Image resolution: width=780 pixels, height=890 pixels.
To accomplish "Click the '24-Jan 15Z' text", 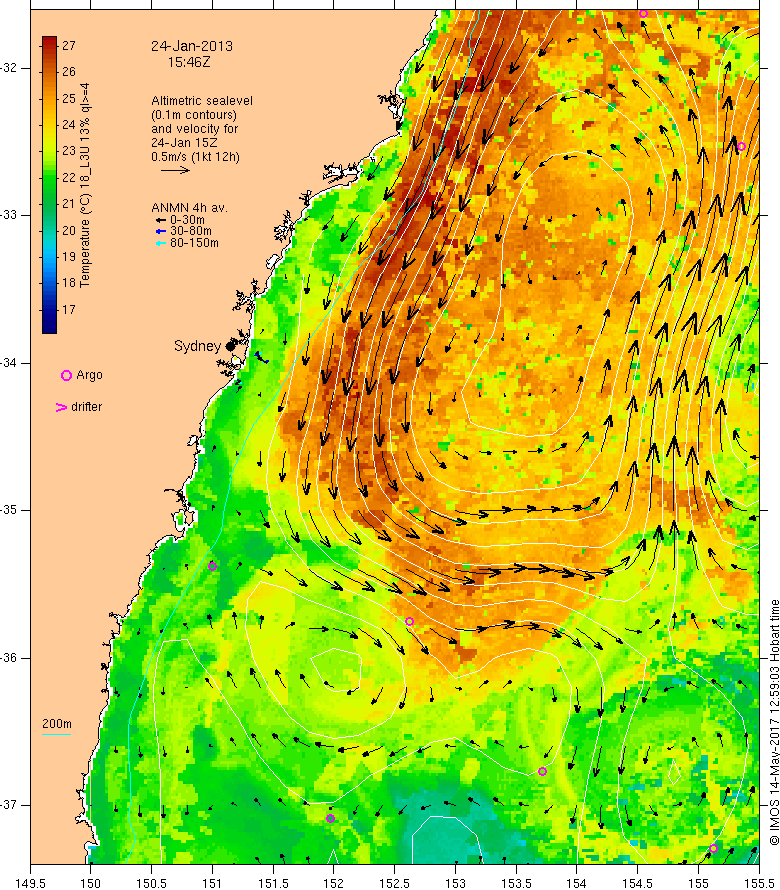I will click(184, 143).
